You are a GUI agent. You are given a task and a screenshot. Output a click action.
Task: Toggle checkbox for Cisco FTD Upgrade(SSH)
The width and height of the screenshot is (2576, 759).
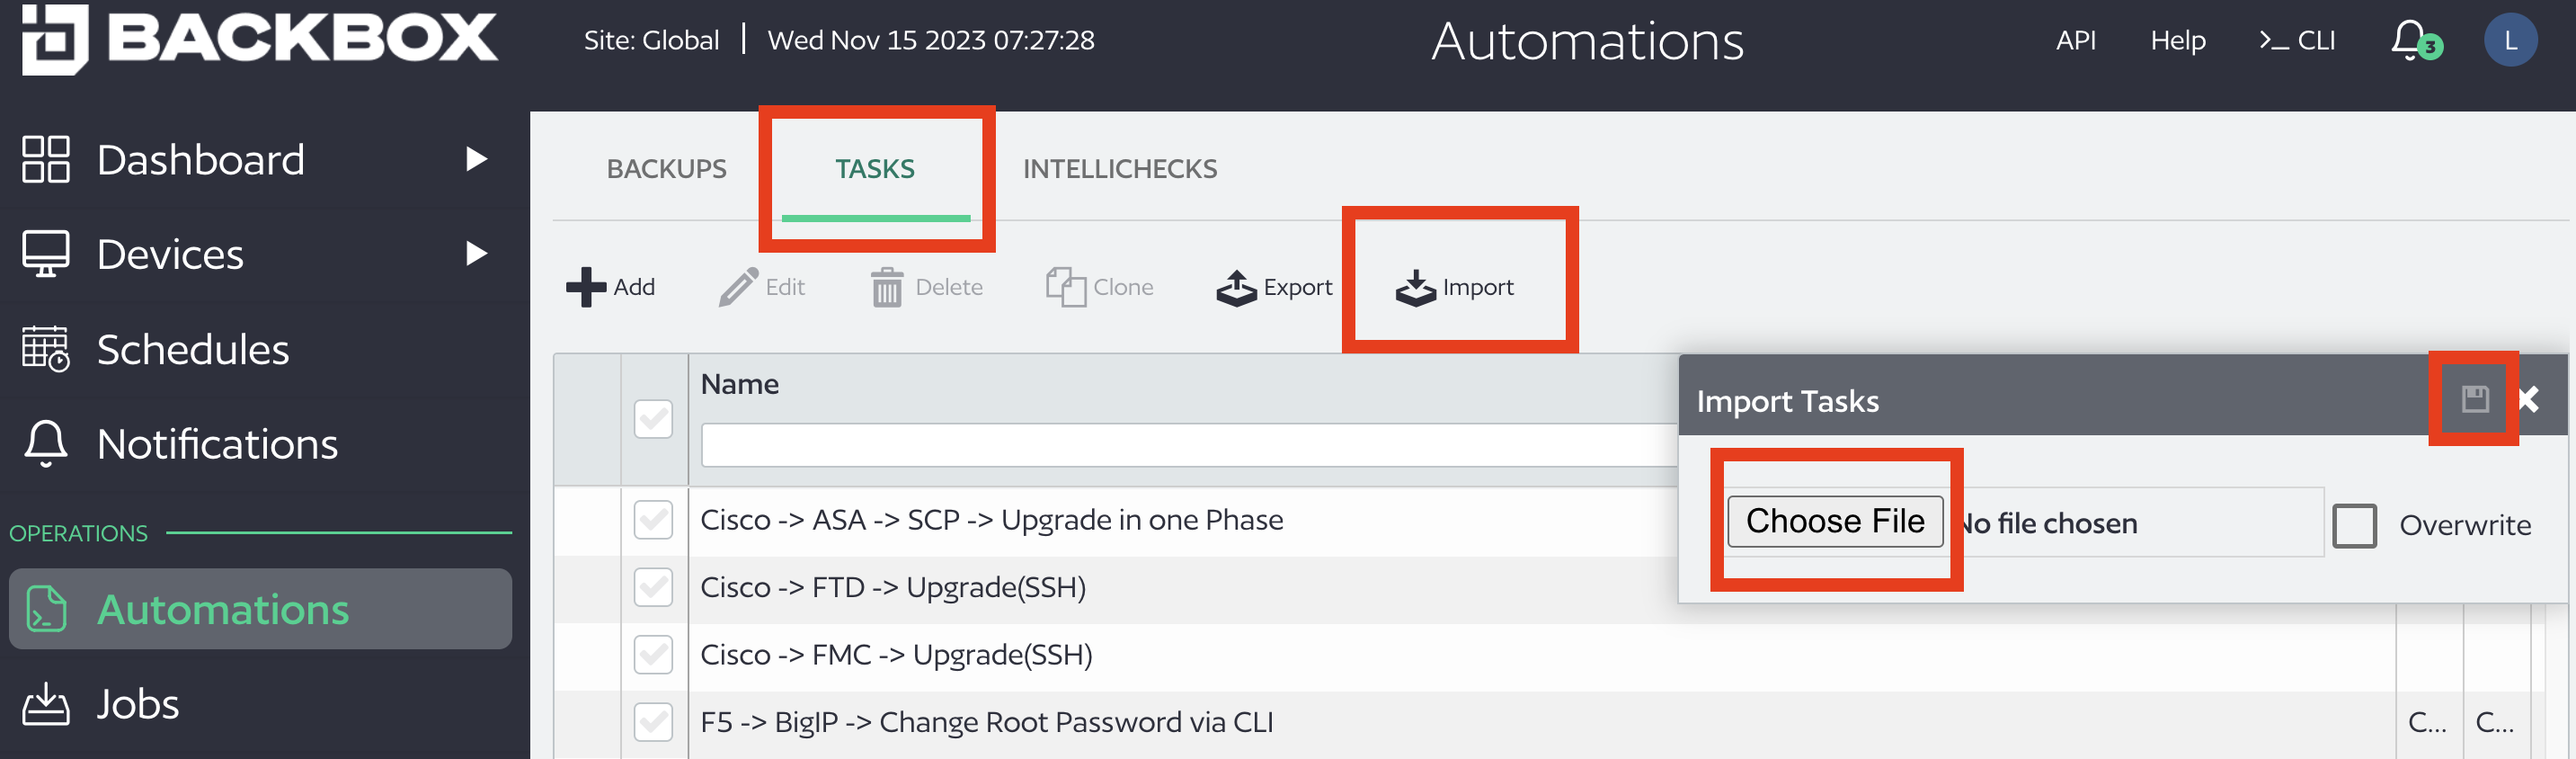pos(653,587)
